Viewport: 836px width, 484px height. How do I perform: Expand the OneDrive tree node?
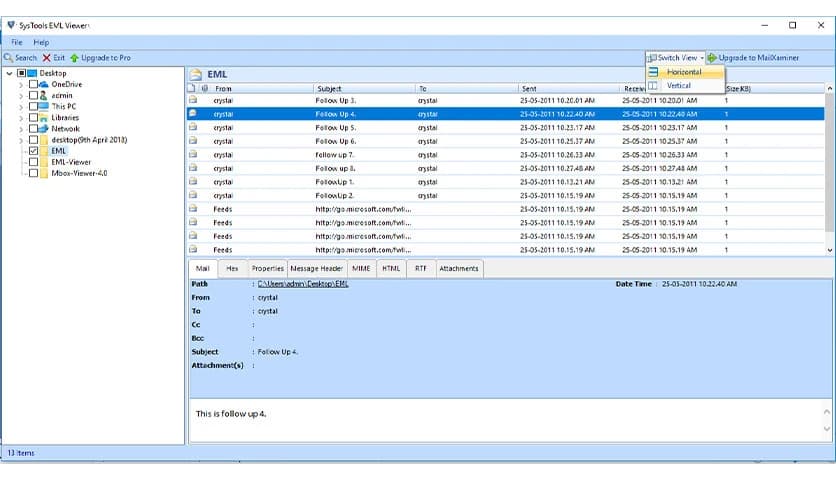tap(21, 85)
